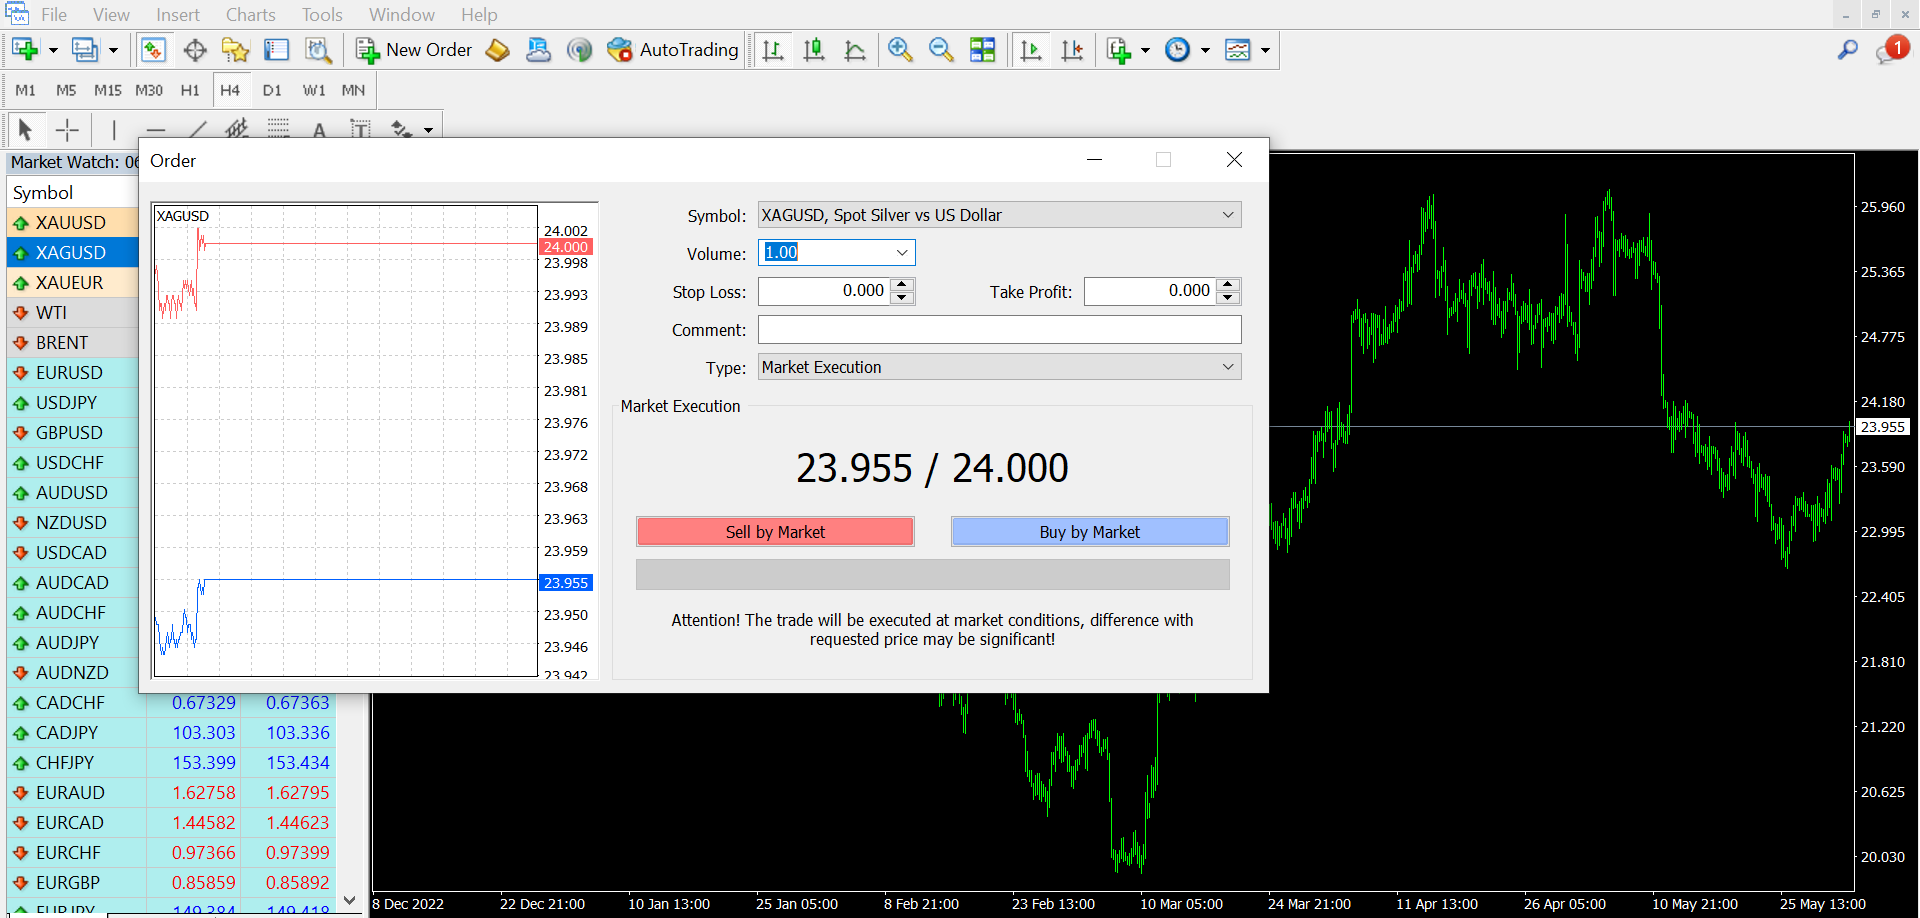The height and width of the screenshot is (918, 1920).
Task: Select XAUUSD in Market Watch
Action: [x=72, y=223]
